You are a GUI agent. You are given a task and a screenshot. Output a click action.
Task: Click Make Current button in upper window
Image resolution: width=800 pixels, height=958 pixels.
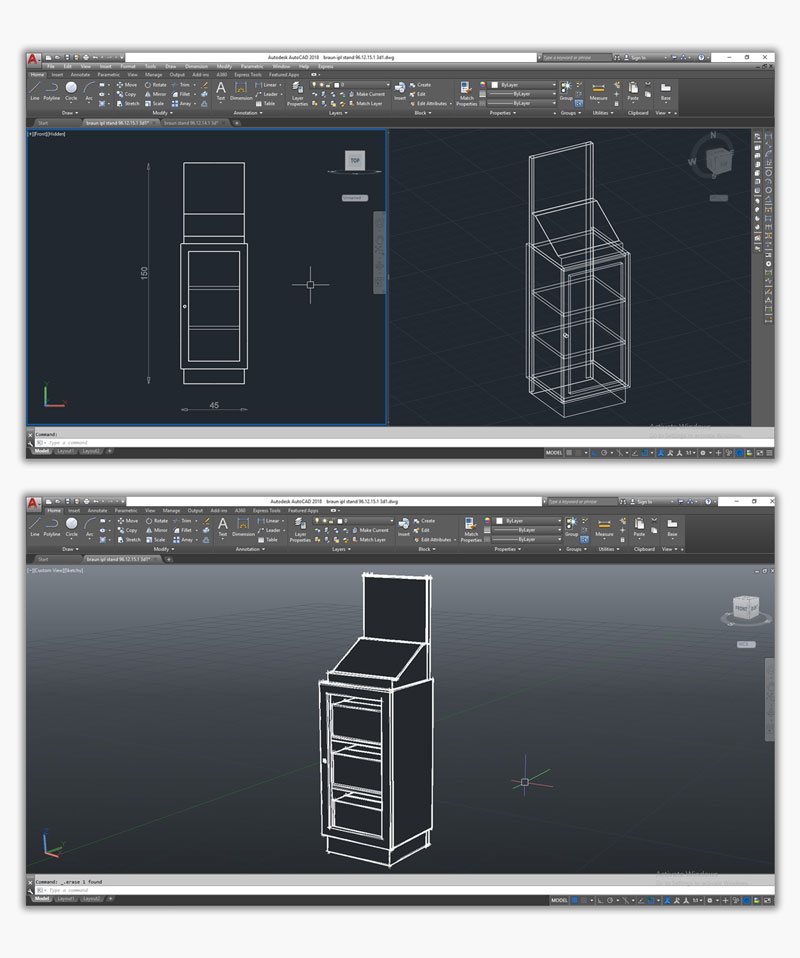[367, 94]
